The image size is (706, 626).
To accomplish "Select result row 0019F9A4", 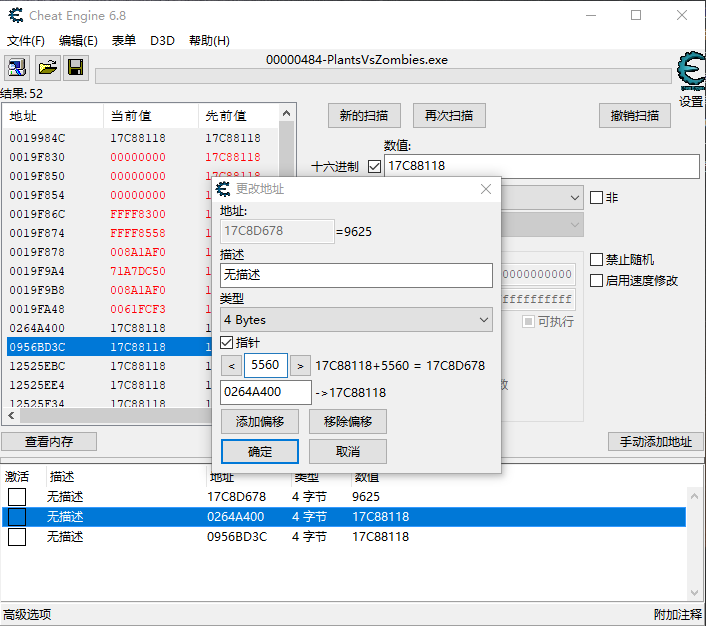I will (109, 271).
